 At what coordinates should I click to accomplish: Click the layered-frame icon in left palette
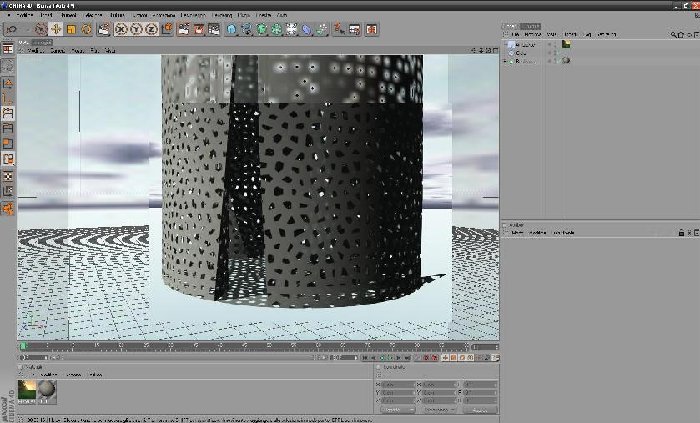point(8,191)
